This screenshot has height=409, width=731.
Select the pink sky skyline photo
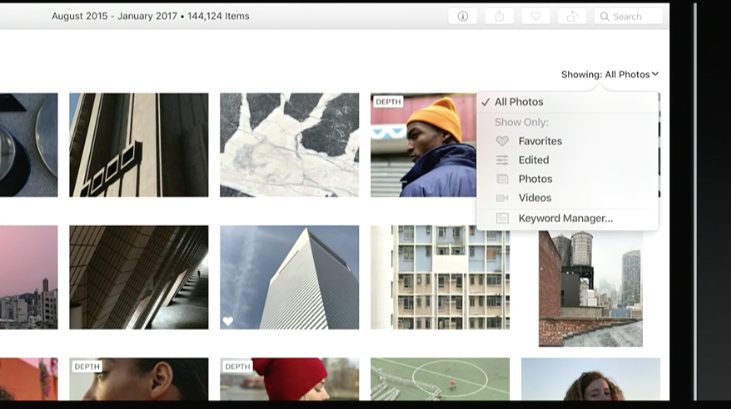(29, 277)
